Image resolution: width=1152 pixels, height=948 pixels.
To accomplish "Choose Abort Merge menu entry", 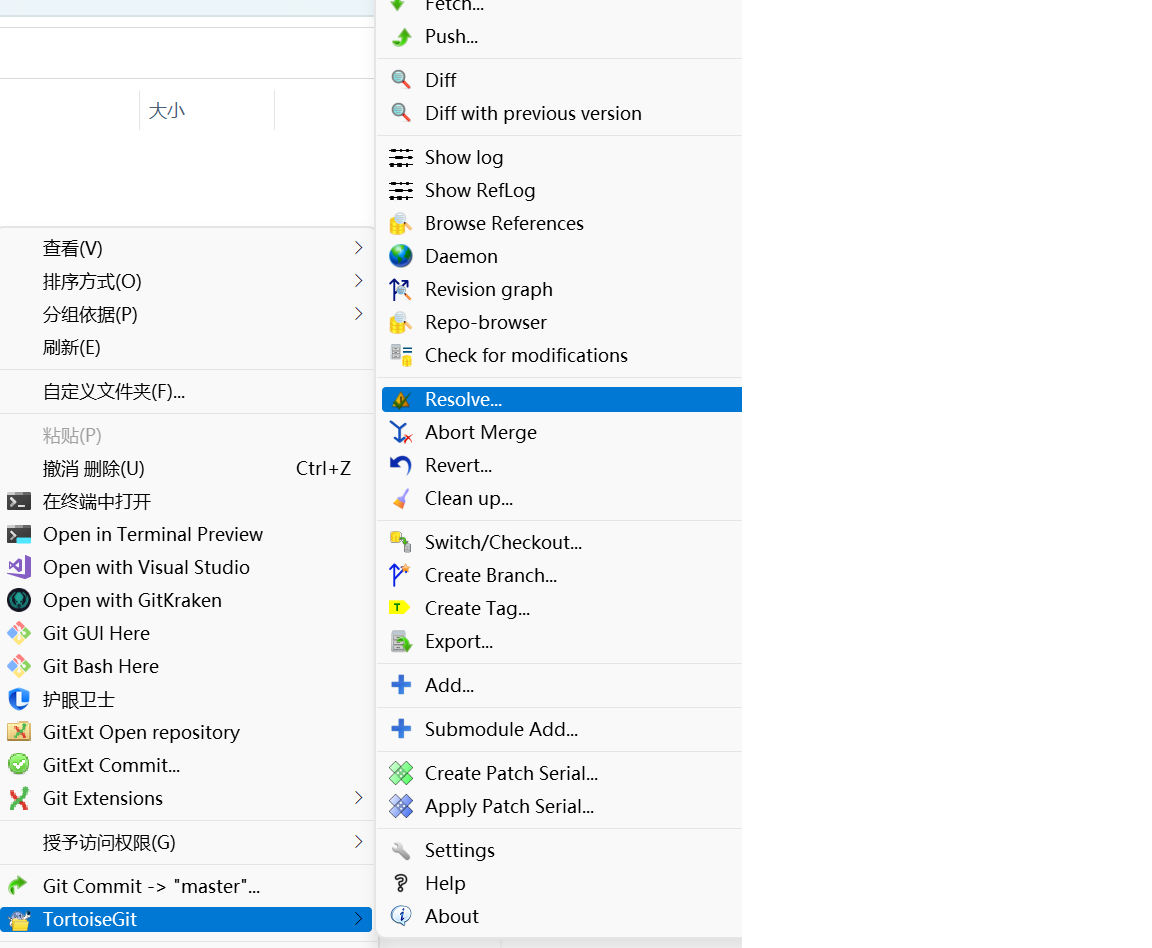I will click(562, 433).
